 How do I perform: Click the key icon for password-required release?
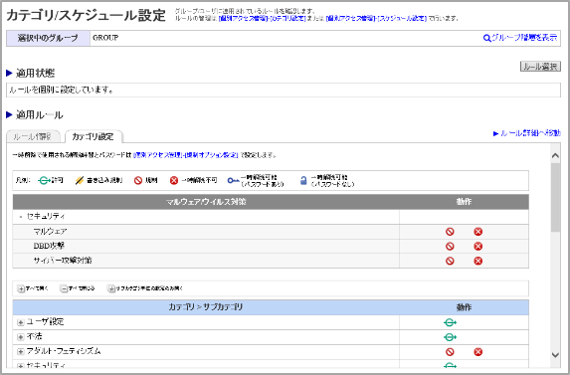[x=233, y=180]
